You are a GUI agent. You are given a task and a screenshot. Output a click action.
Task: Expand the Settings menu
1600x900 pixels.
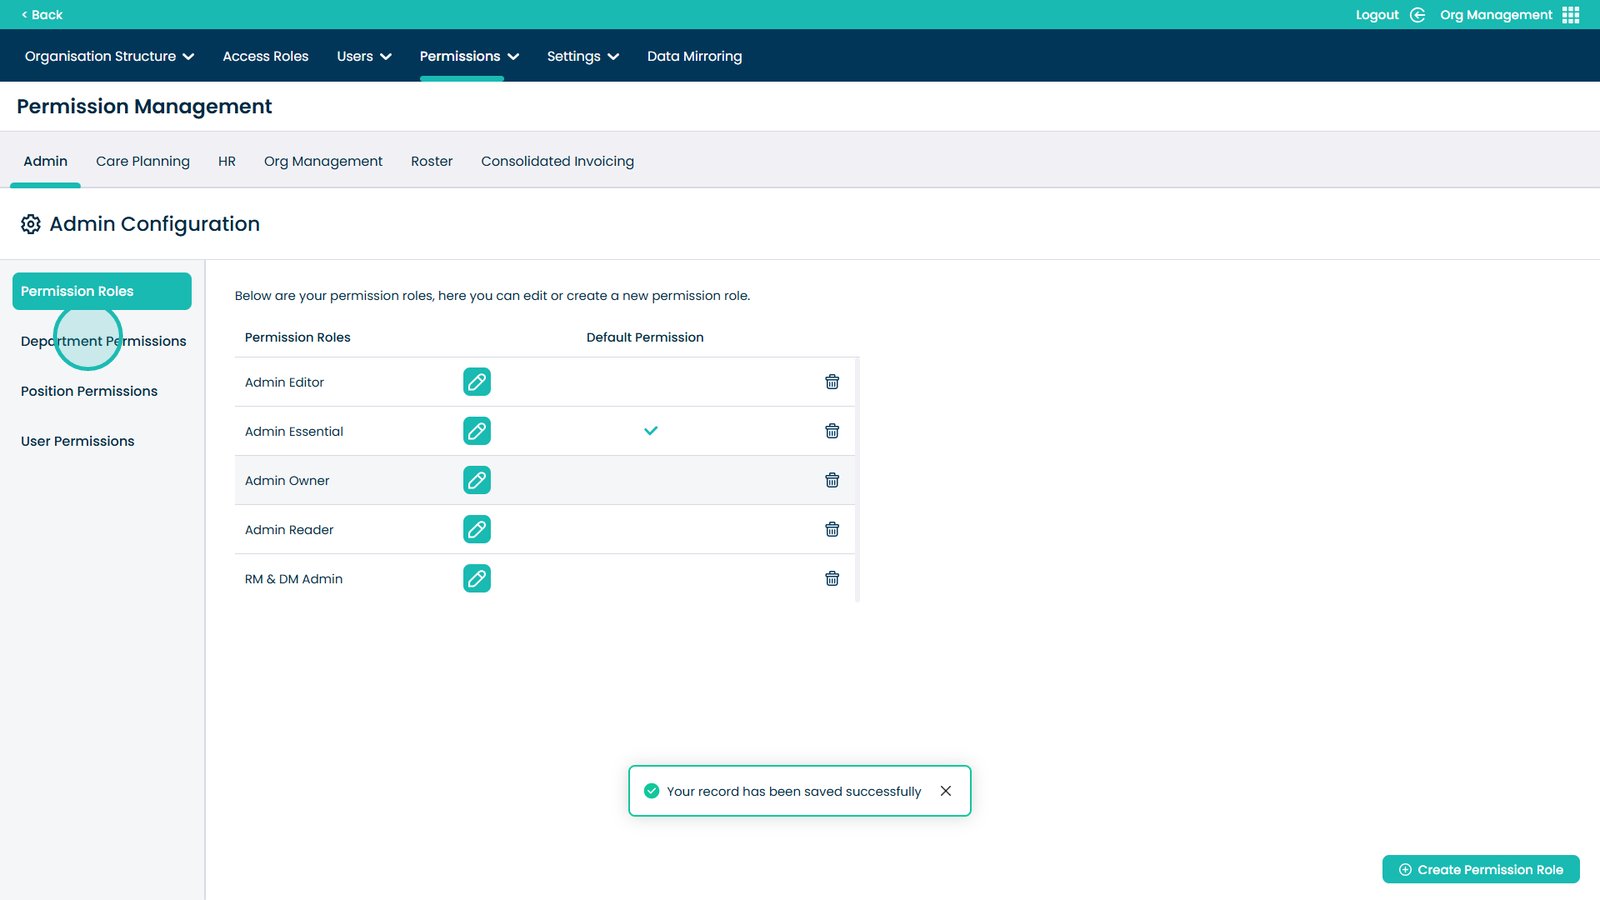click(x=583, y=56)
